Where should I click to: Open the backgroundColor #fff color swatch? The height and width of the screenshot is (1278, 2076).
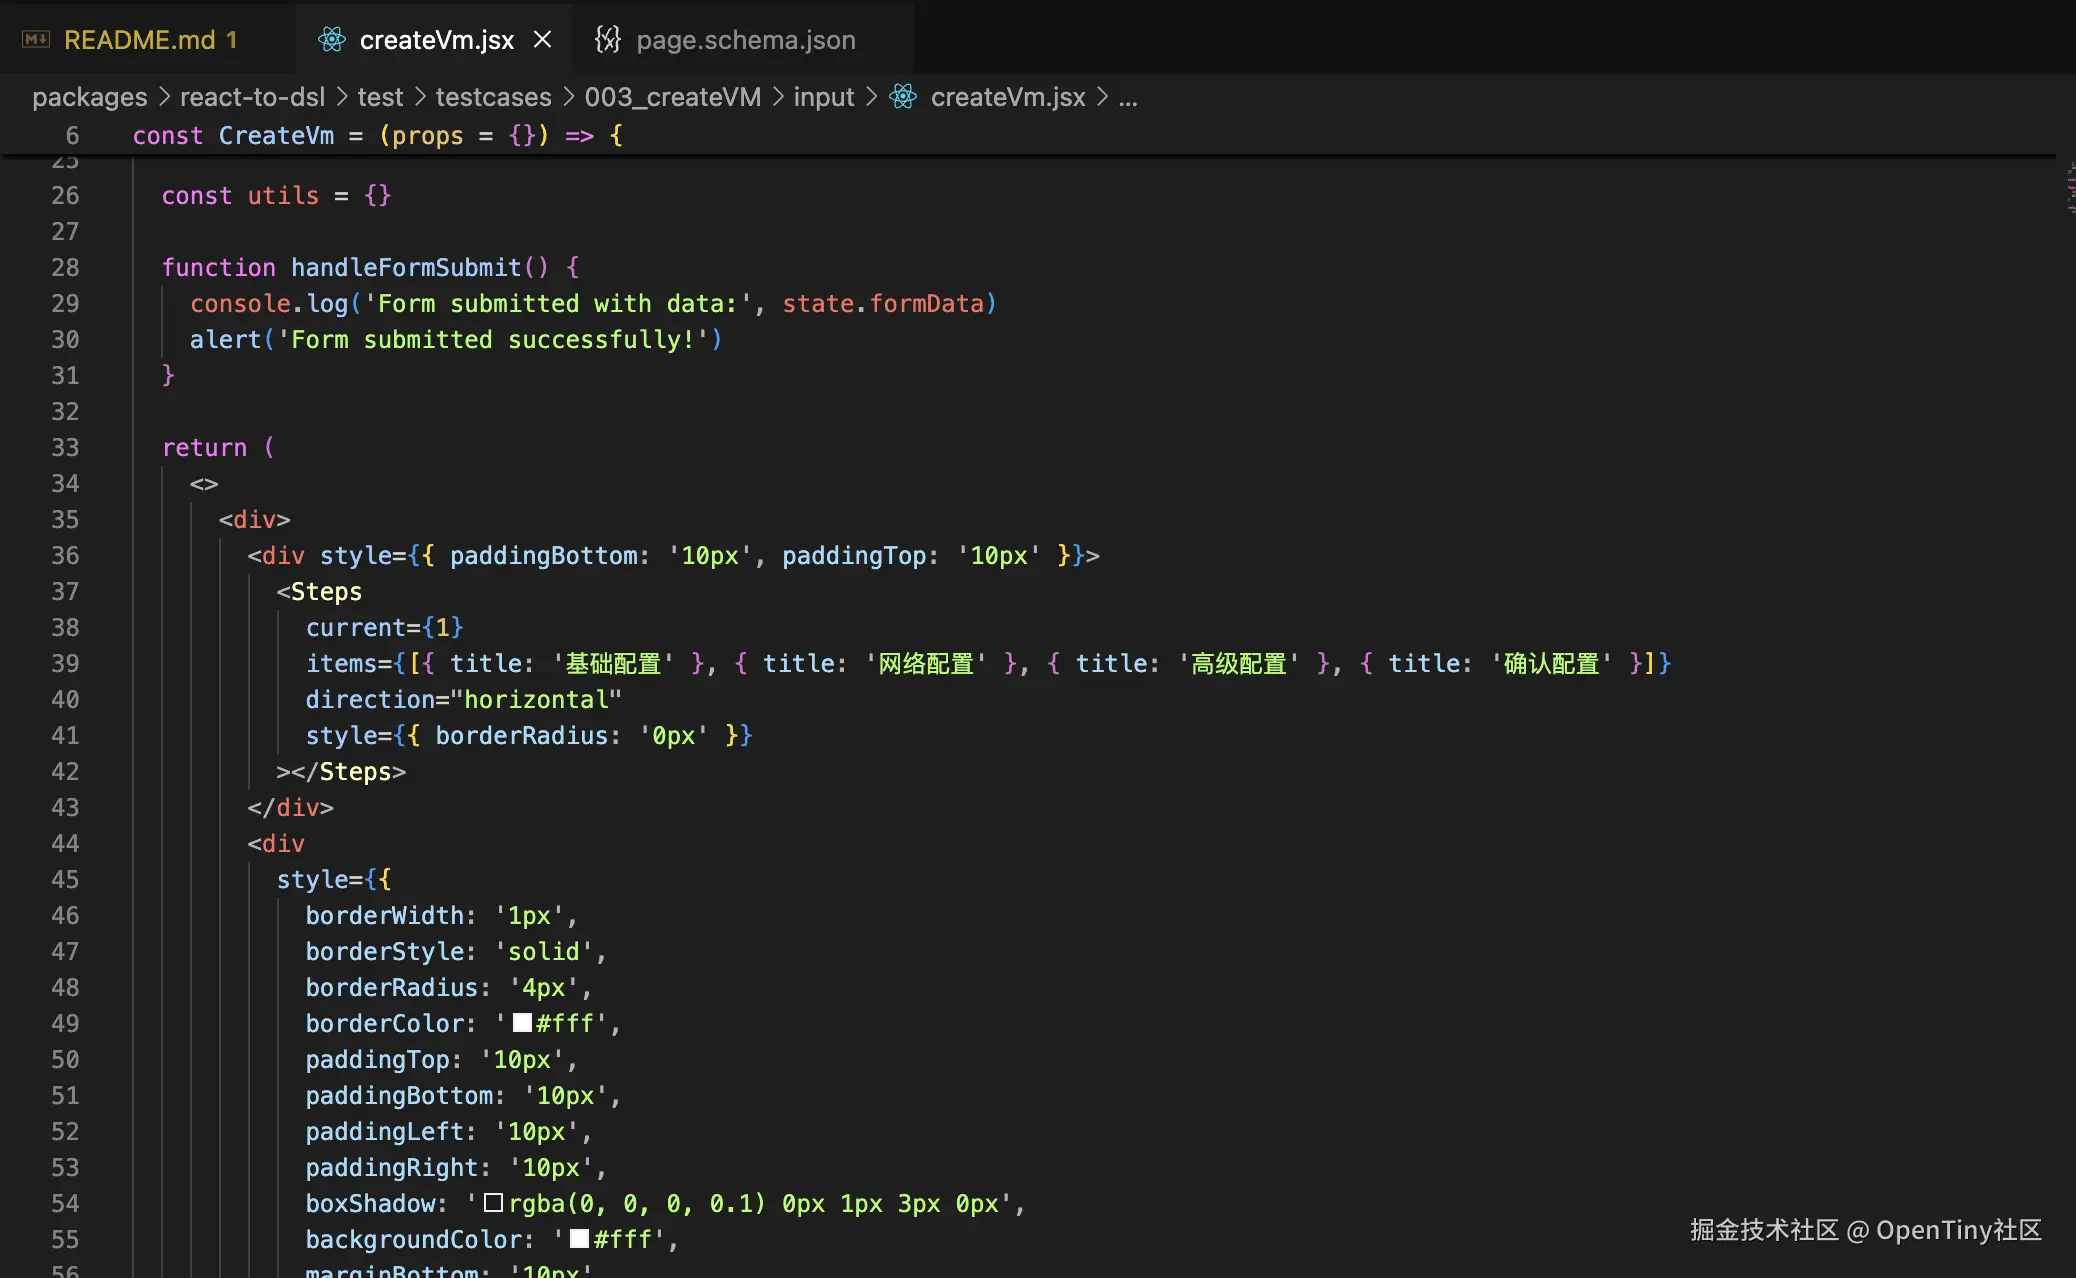click(x=580, y=1239)
